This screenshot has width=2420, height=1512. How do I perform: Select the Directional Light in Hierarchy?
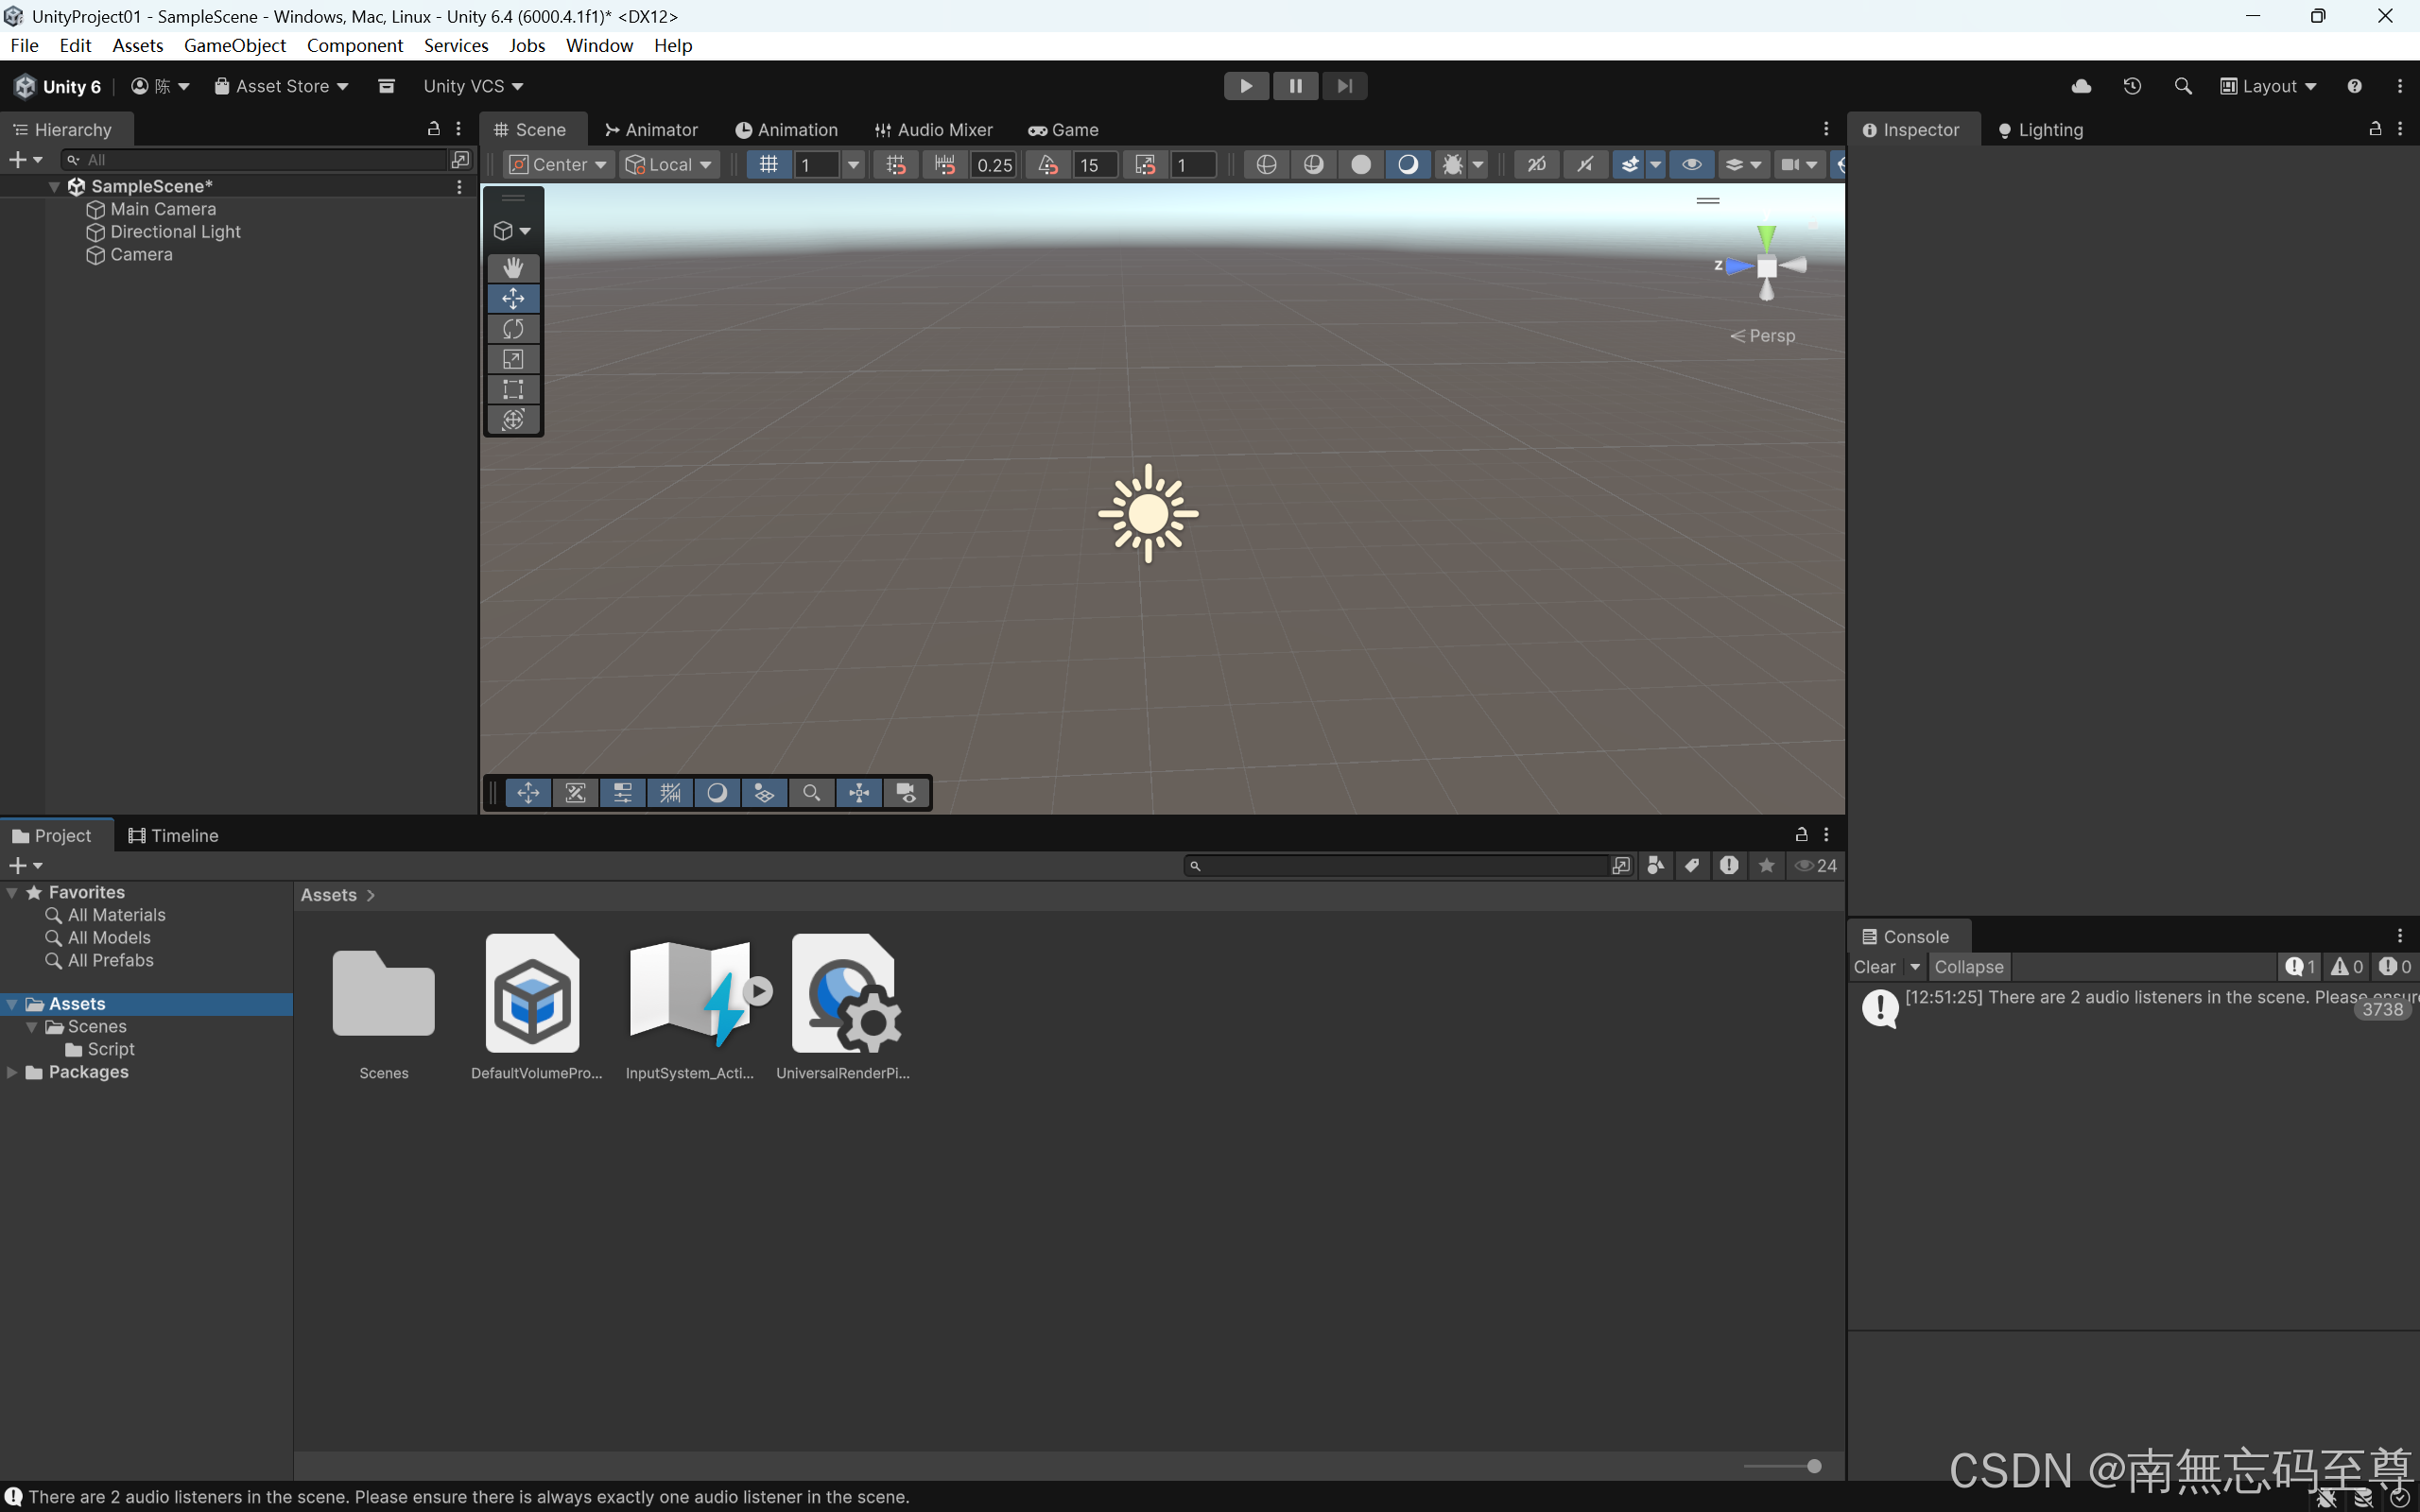(x=175, y=232)
